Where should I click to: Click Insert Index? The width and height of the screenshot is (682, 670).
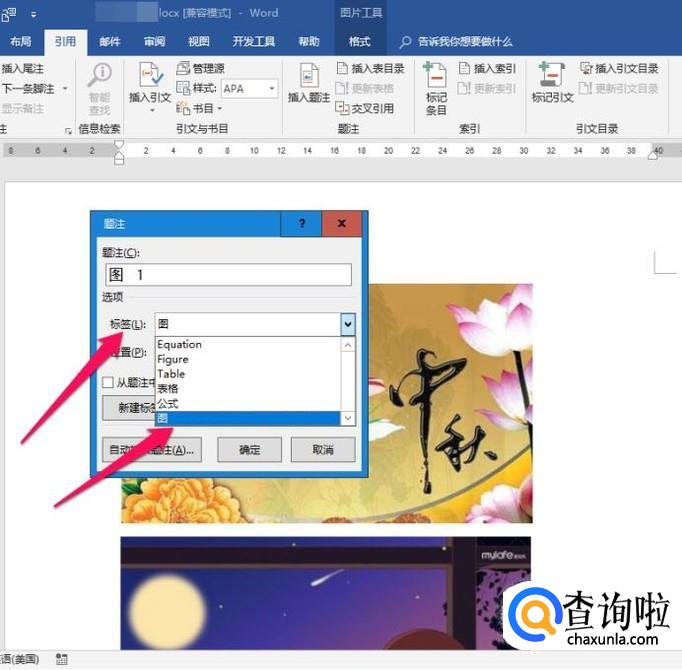(487, 68)
